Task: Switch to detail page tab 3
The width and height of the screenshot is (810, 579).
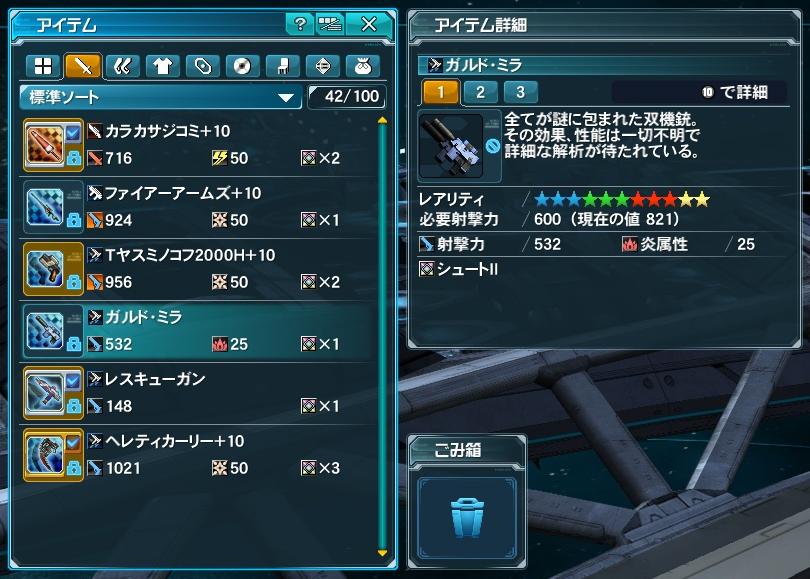Action: tap(520, 92)
